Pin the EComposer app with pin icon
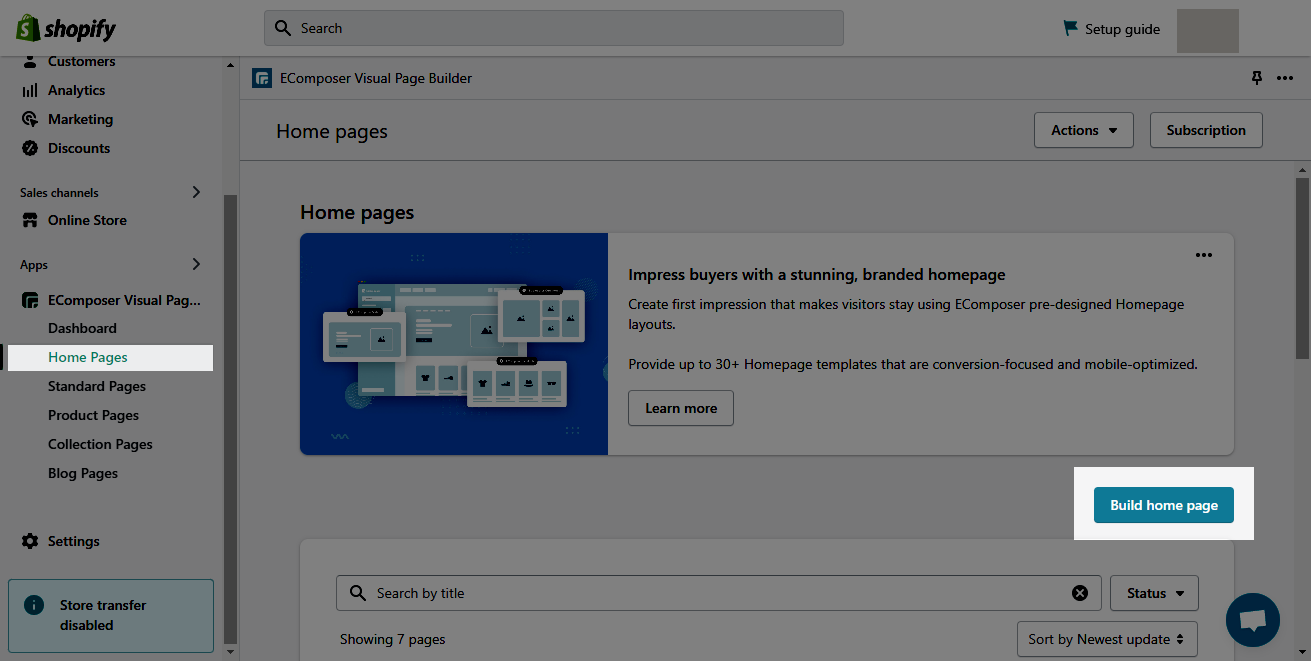The height and width of the screenshot is (661, 1311). (x=1257, y=78)
